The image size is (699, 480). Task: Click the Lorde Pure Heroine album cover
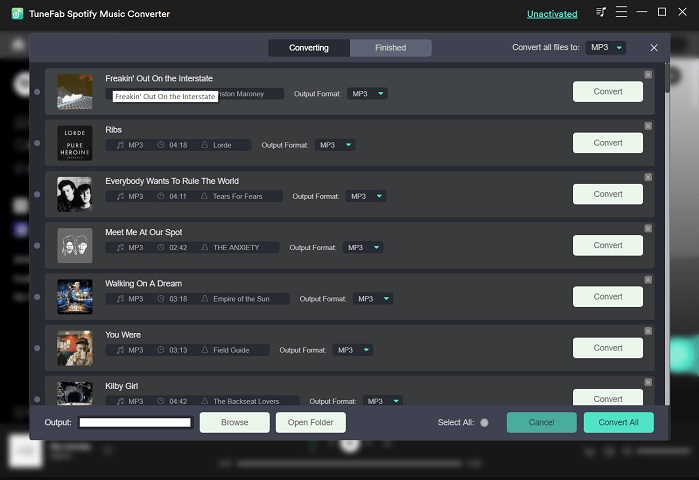(75, 143)
